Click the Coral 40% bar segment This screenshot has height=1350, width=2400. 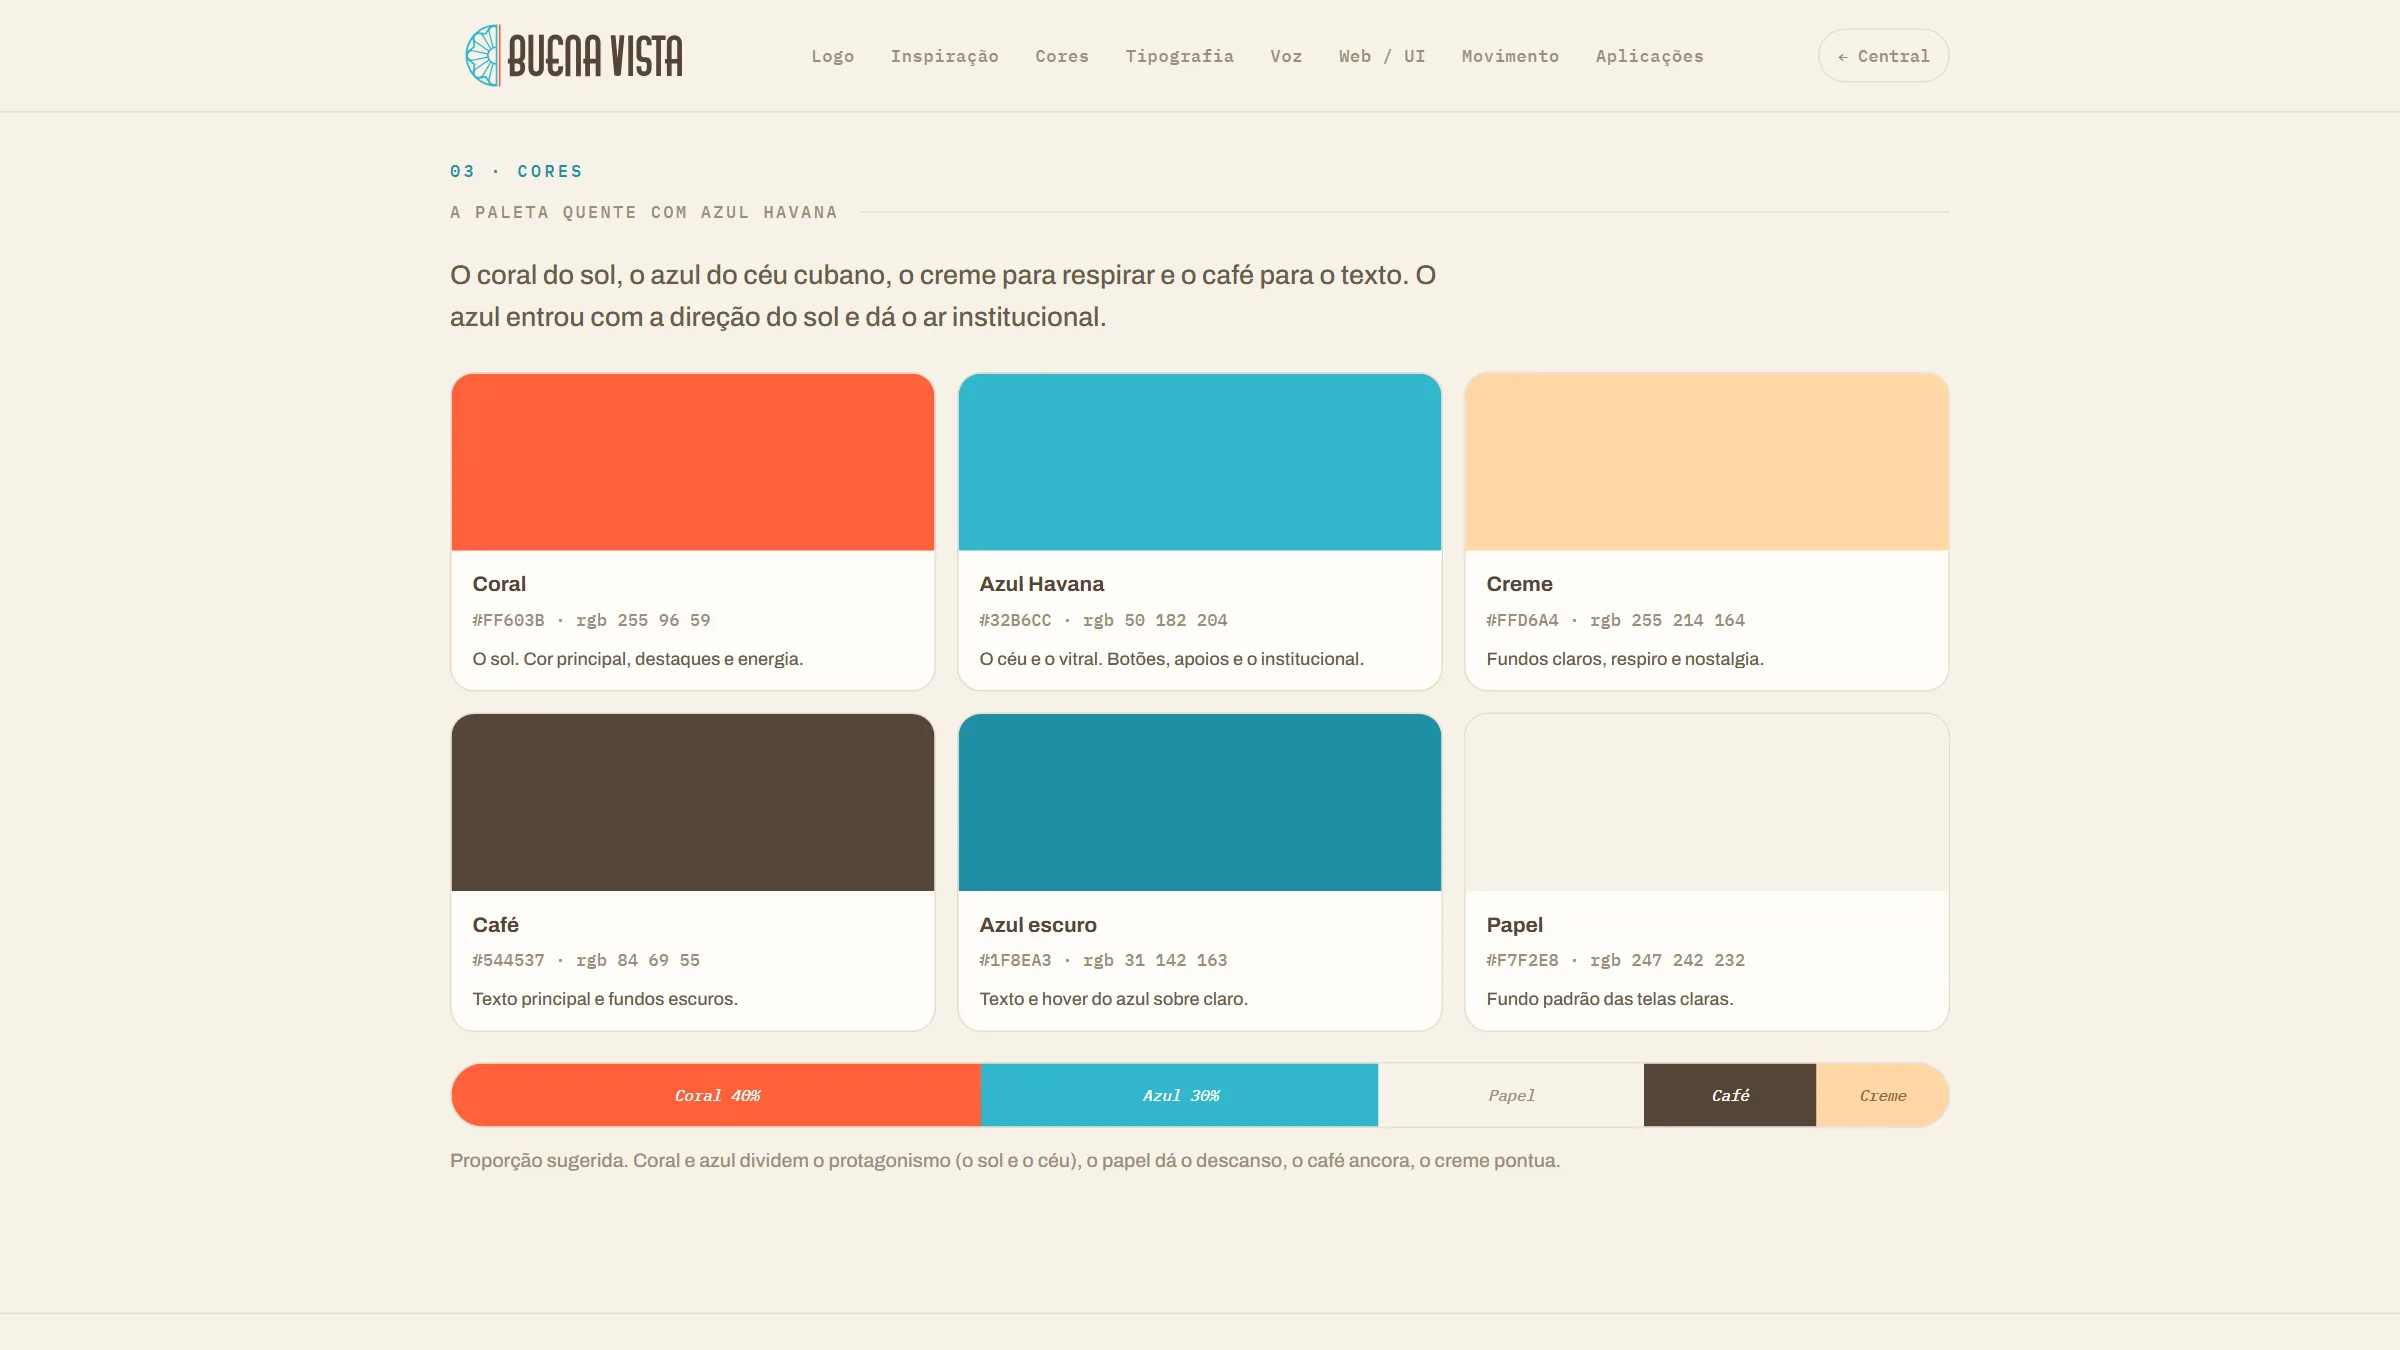pyautogui.click(x=716, y=1095)
